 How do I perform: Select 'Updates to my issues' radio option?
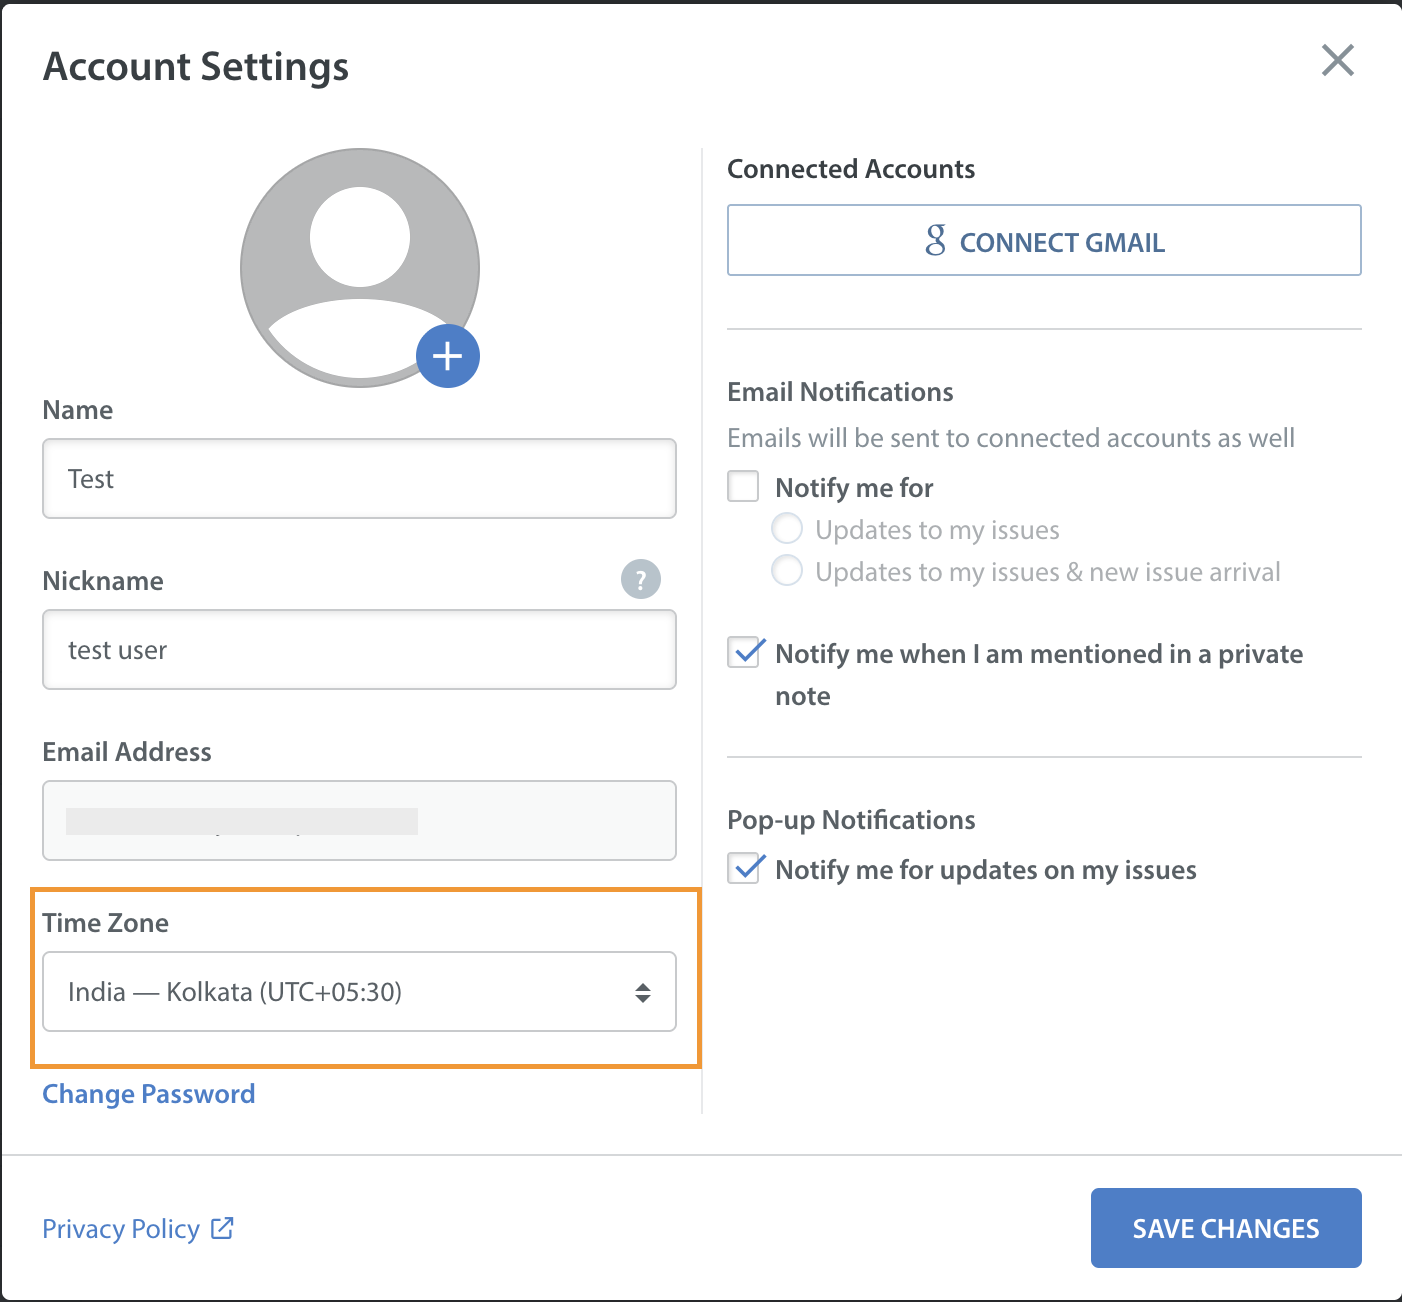pyautogui.click(x=787, y=529)
